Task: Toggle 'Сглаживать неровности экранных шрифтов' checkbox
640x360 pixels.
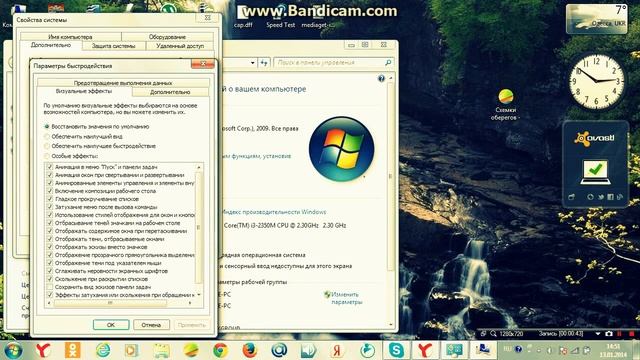Action: point(50,271)
